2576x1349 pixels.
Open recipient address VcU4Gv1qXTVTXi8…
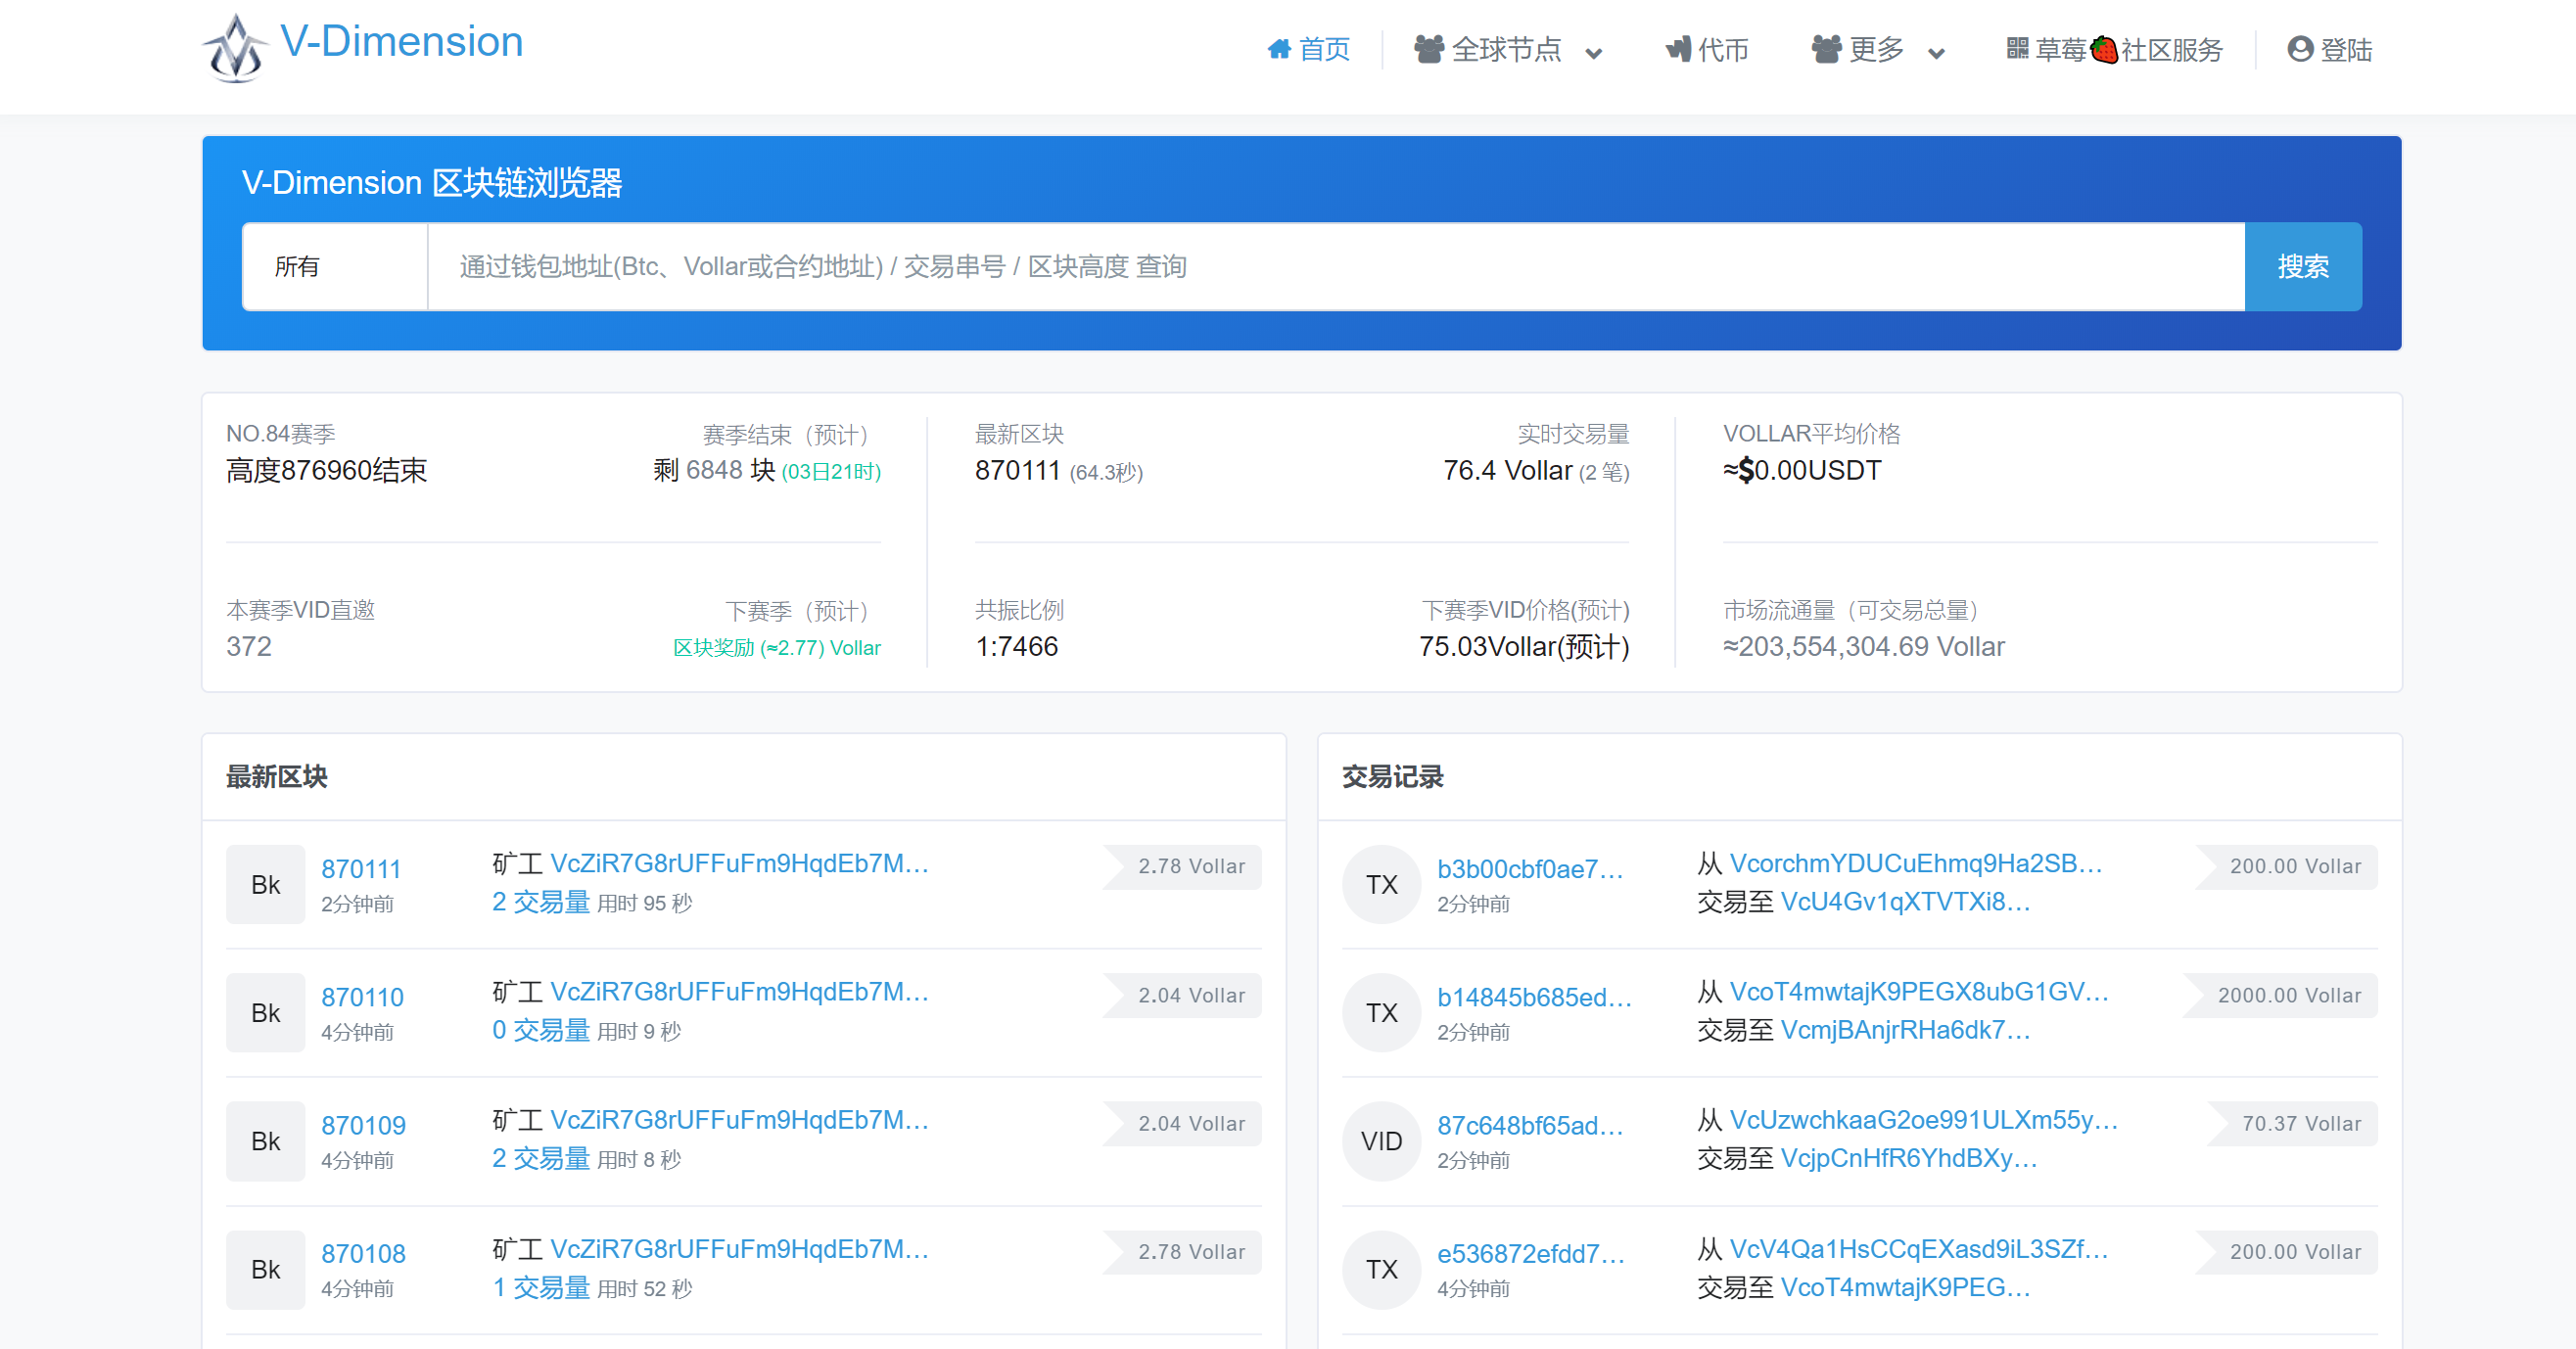click(1906, 901)
